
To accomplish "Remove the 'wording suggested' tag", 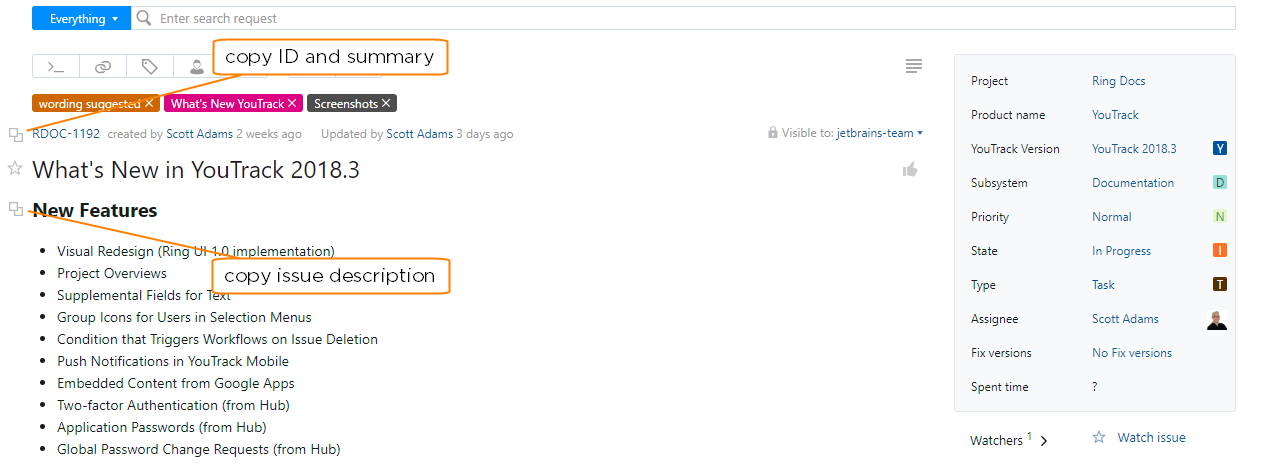I will (x=149, y=103).
